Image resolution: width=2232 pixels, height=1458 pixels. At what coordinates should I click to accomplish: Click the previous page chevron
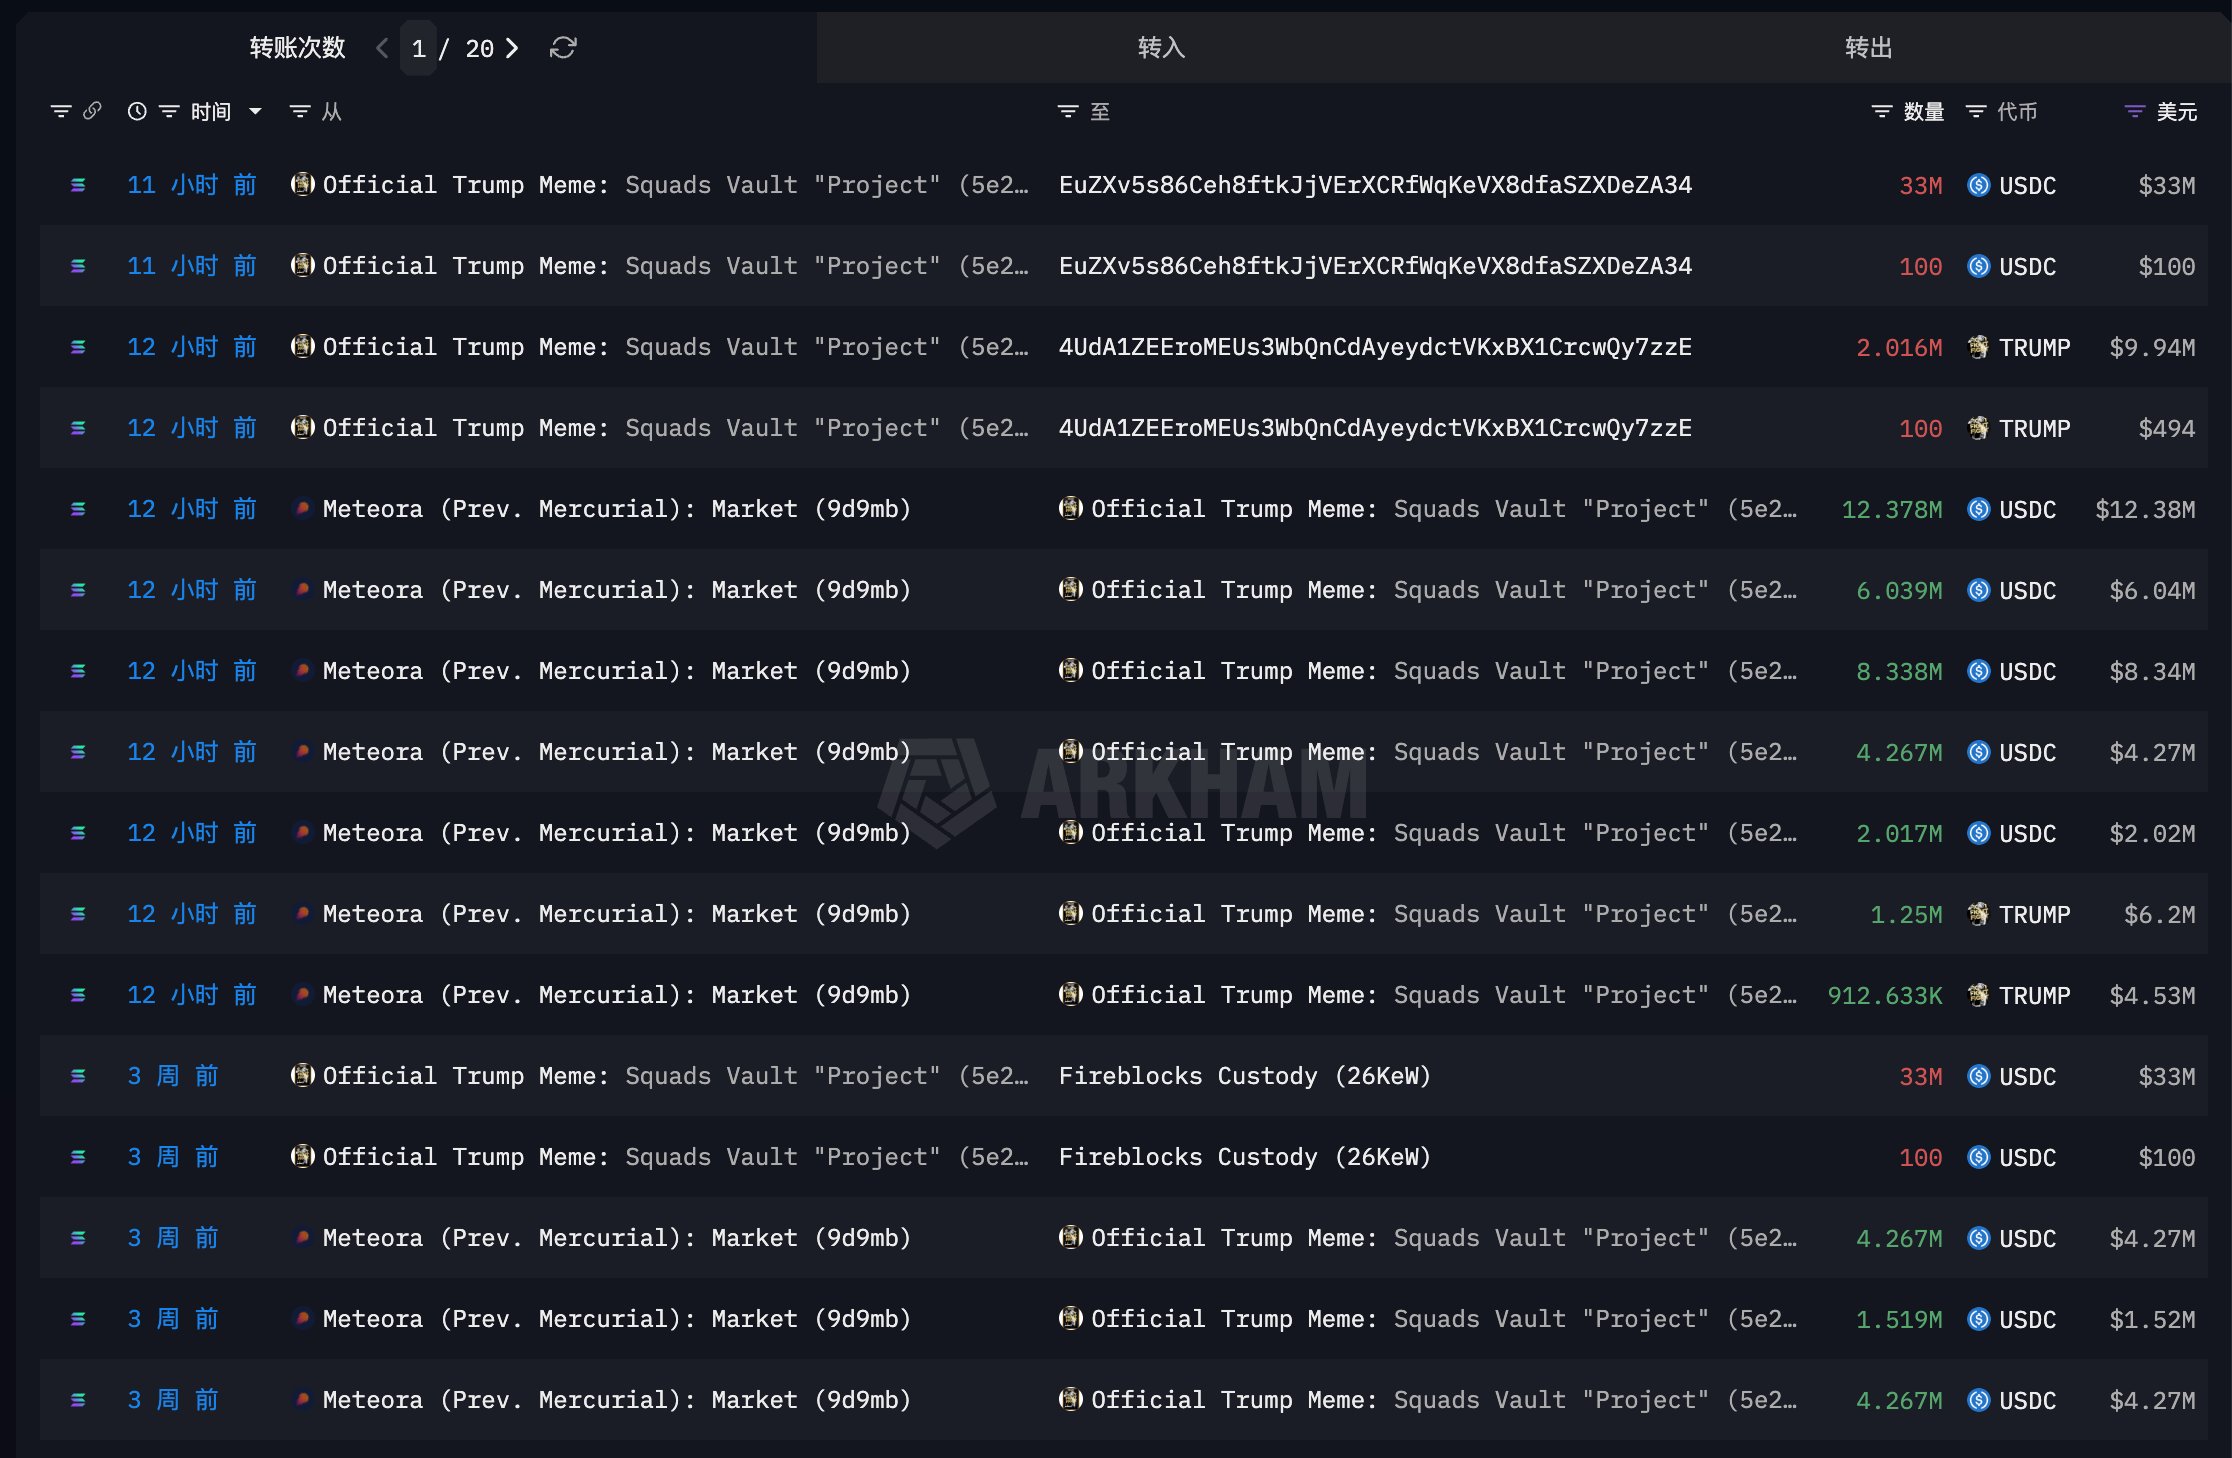(x=382, y=48)
